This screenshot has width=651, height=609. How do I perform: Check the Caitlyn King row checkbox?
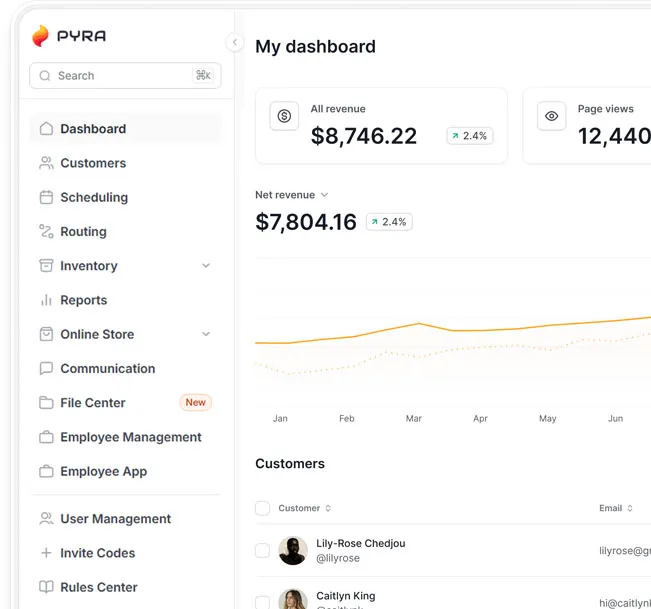tap(262, 601)
